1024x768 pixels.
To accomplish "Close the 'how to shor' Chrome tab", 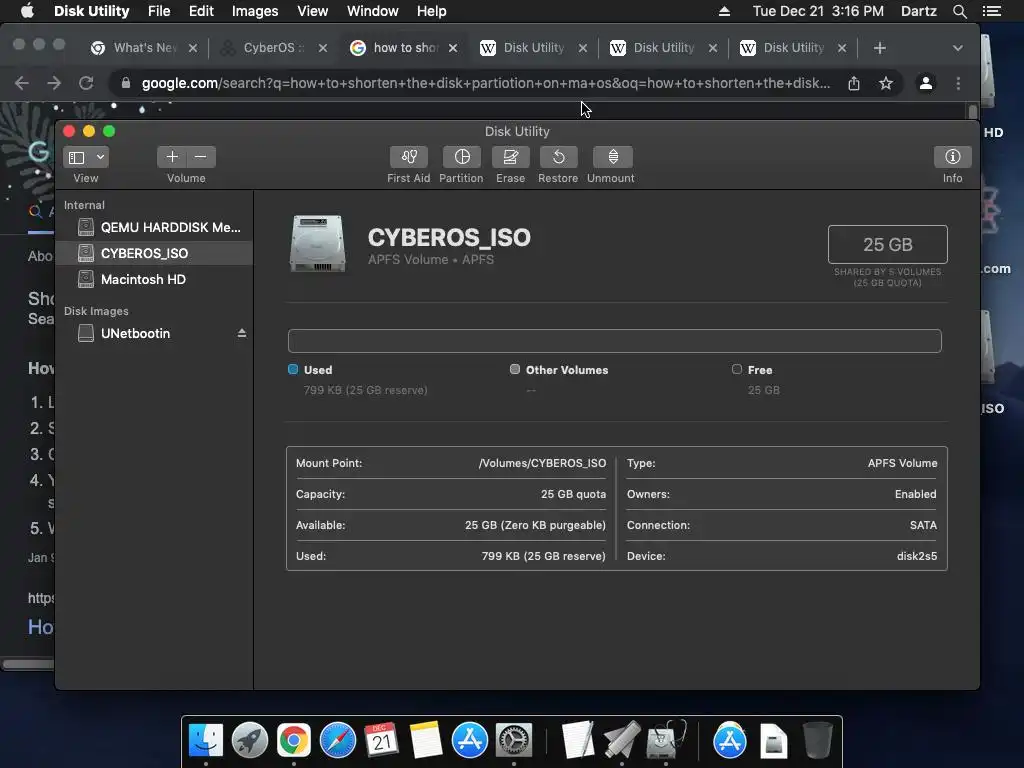I will [453, 48].
